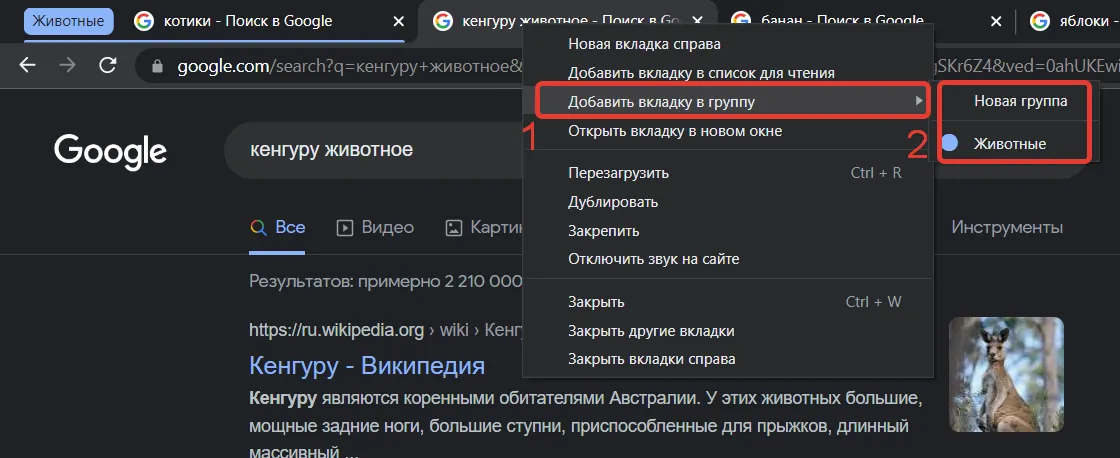This screenshot has width=1120, height=458.
Task: Choose Открыть вкладку в новом окне
Action: (x=728, y=131)
